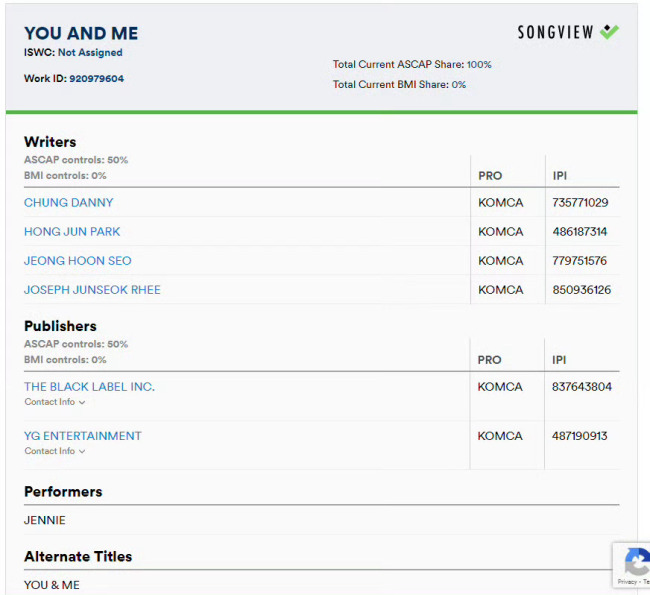This screenshot has width=650, height=595.
Task: Click the reCAPTCHA badge icon
Action: click(637, 561)
